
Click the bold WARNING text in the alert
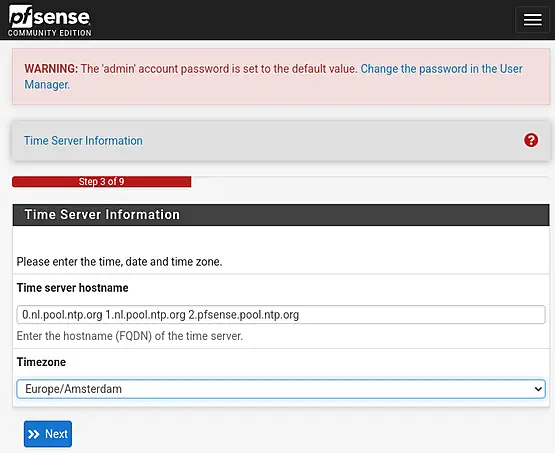(51, 69)
